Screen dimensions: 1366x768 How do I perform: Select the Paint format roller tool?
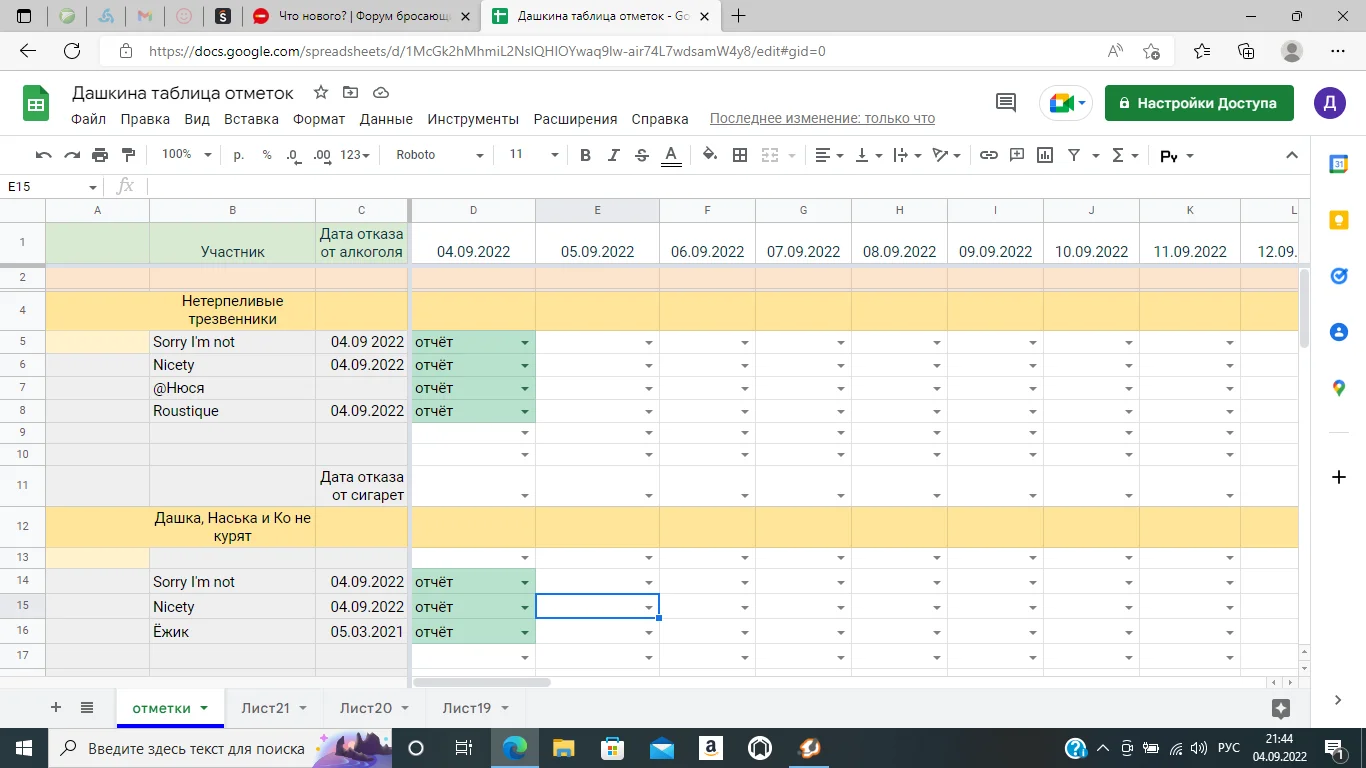[128, 155]
